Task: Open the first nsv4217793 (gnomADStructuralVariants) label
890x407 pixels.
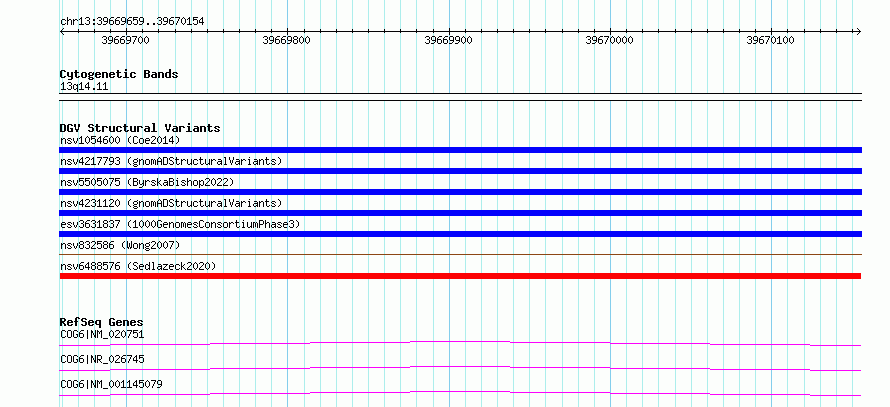Action: [x=171, y=161]
